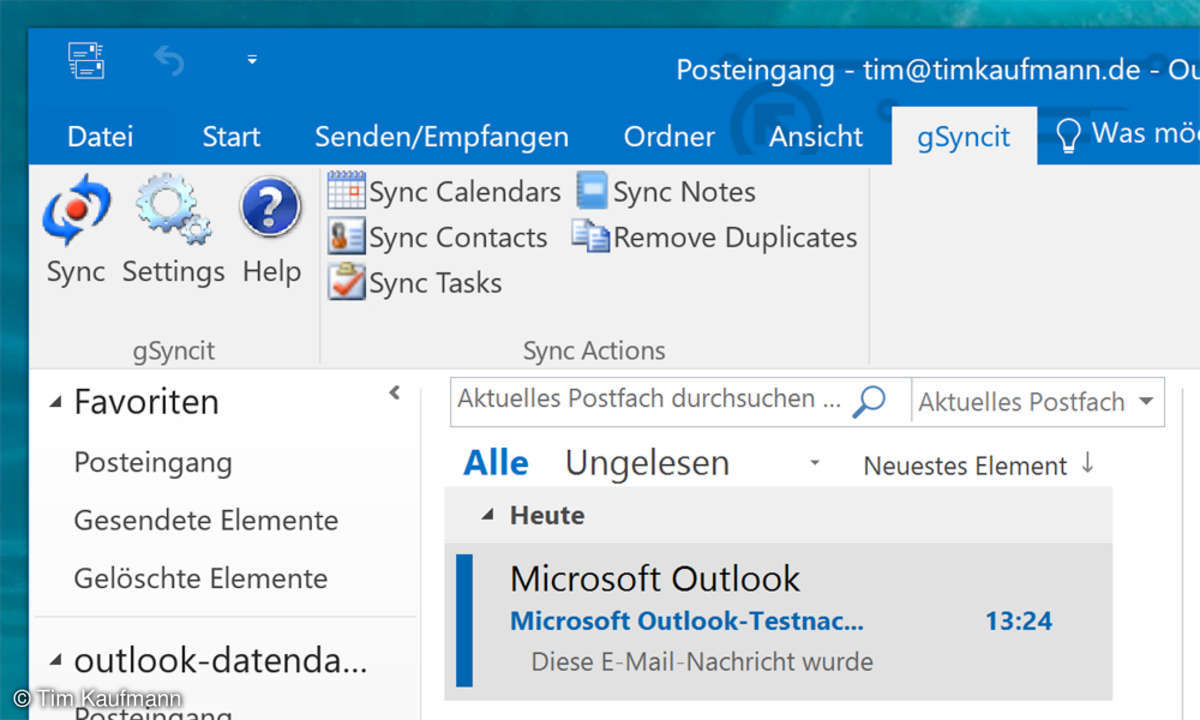Select Gelöschte Elemente folder
The width and height of the screenshot is (1200, 720).
click(x=201, y=578)
